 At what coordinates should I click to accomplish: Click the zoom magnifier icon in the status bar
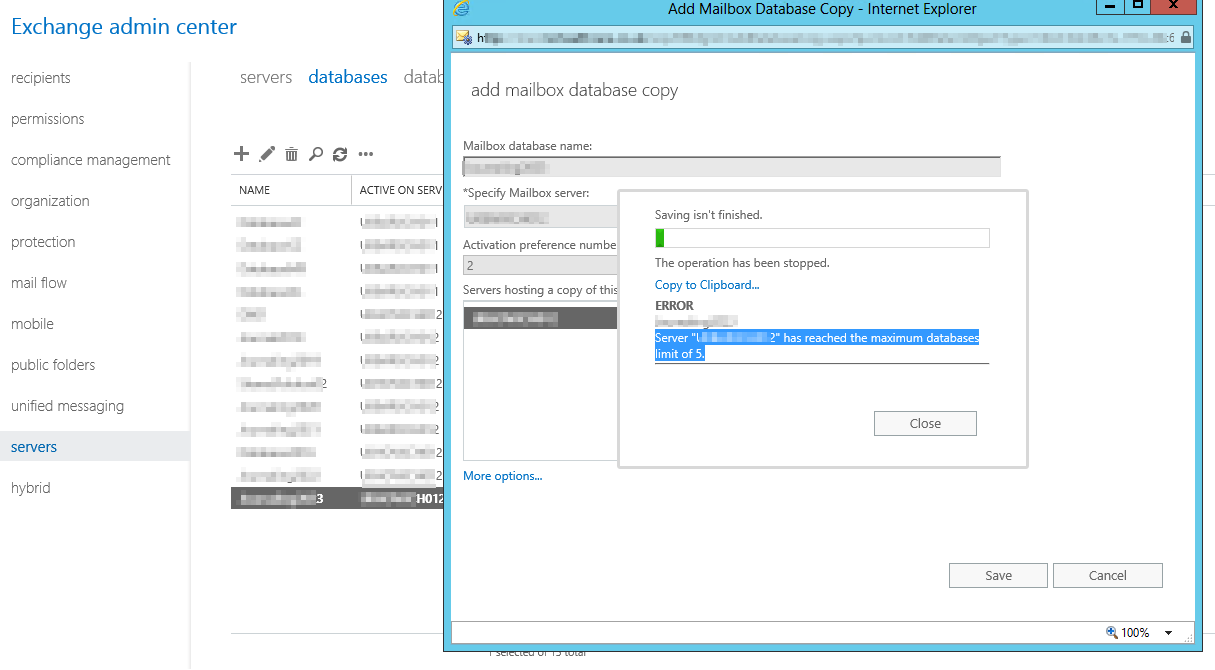coord(1111,632)
